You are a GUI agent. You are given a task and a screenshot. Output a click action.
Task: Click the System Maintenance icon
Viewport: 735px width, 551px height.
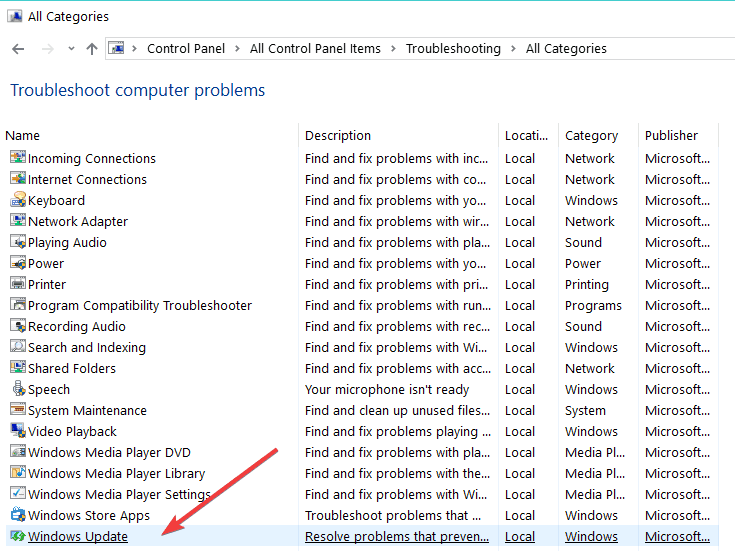point(18,409)
